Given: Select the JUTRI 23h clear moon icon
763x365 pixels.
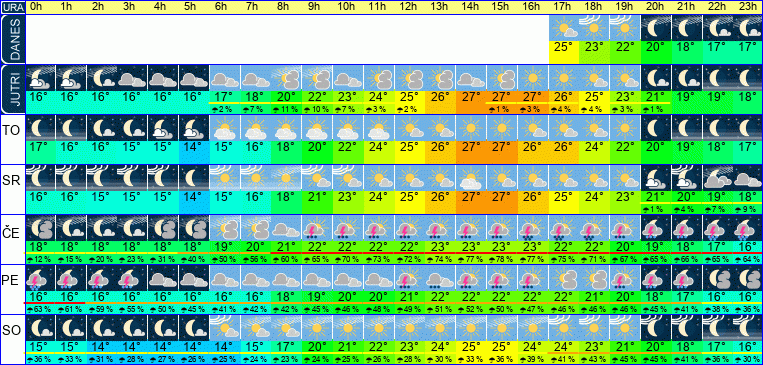Looking at the screenshot, I should point(747,78).
